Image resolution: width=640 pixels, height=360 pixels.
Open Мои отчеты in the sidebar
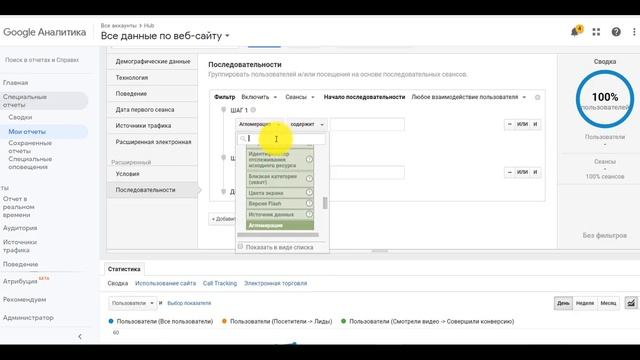(27, 131)
